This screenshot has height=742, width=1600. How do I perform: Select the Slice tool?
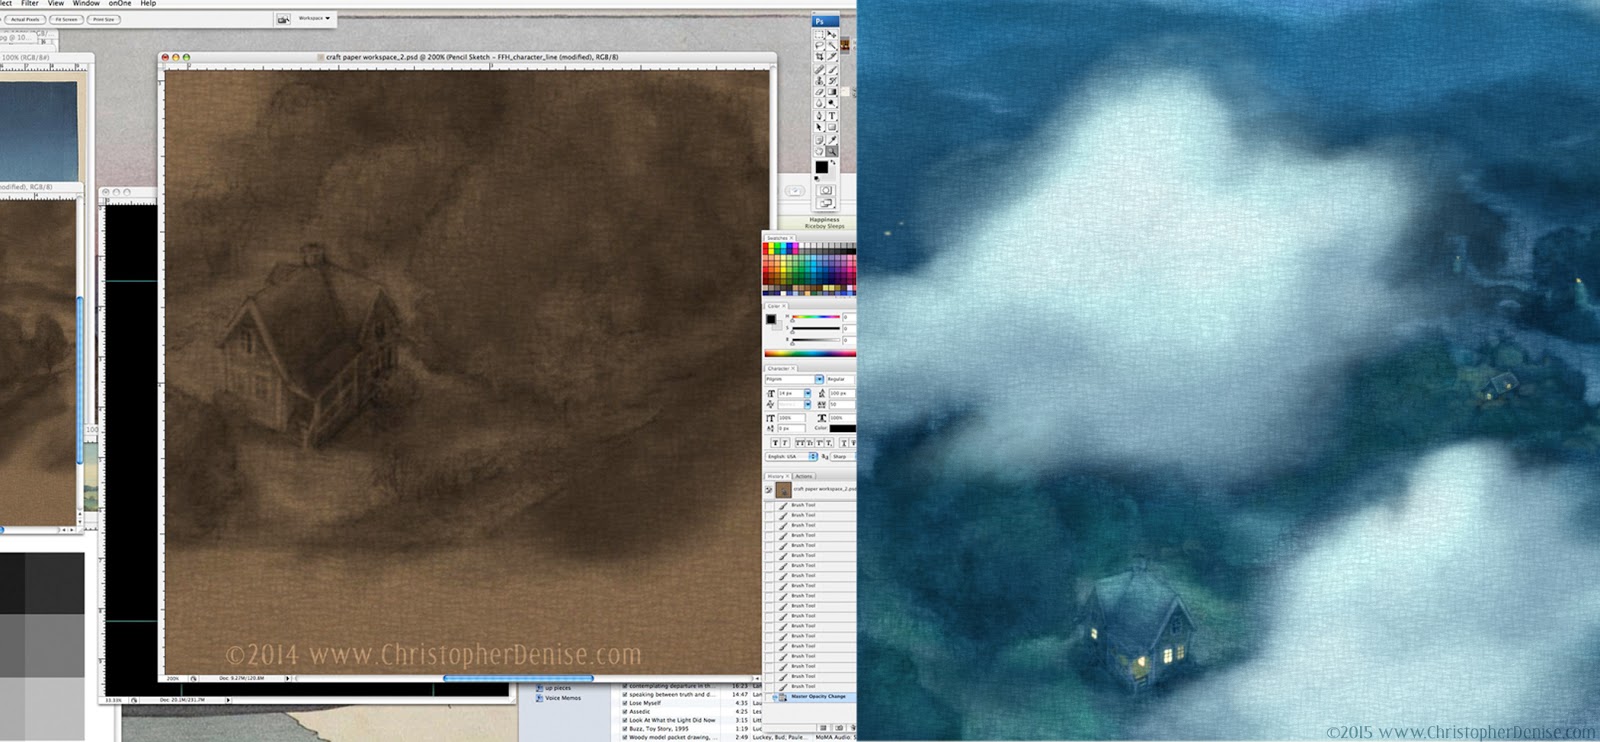[831, 57]
